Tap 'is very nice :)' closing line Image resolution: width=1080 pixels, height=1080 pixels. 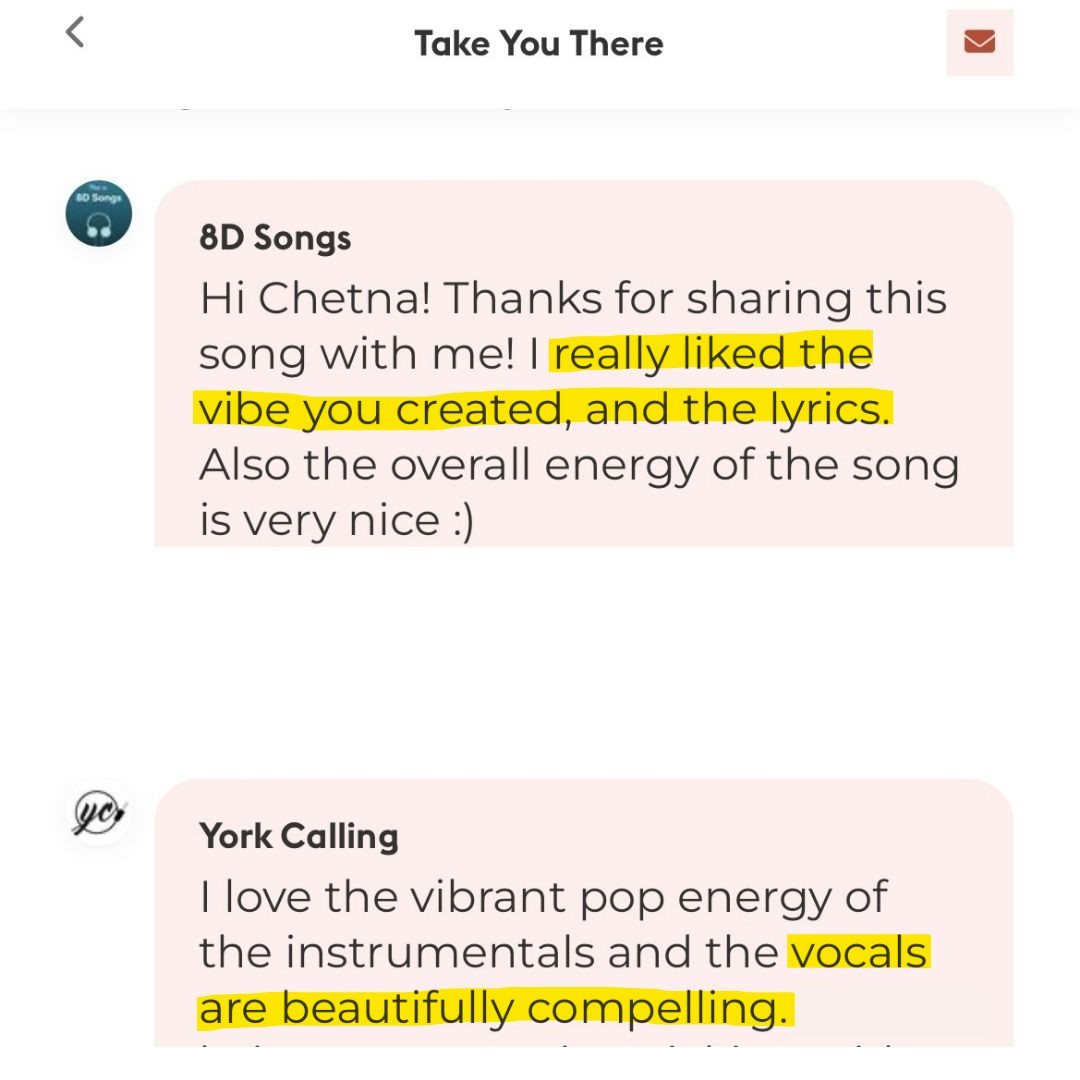(x=337, y=520)
